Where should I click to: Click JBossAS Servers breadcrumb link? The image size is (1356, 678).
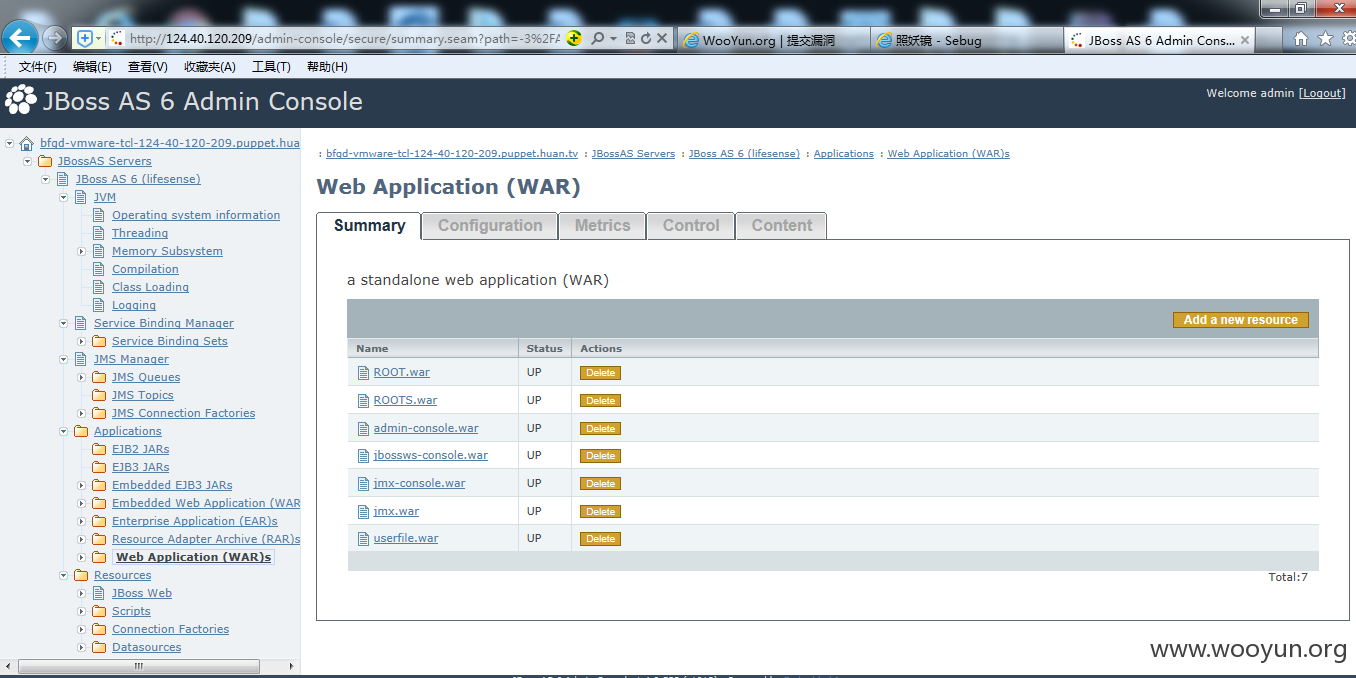tap(633, 154)
